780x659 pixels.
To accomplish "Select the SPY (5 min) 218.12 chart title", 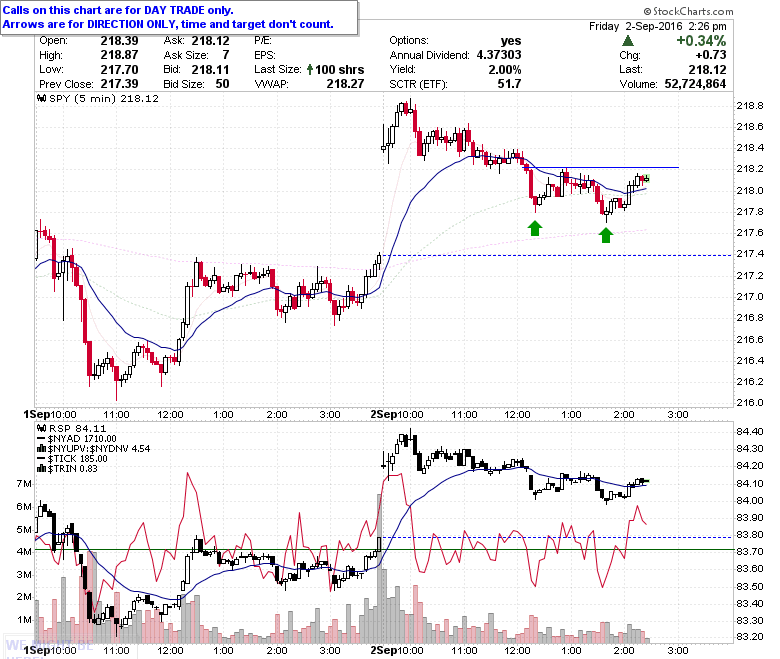I will pos(104,98).
